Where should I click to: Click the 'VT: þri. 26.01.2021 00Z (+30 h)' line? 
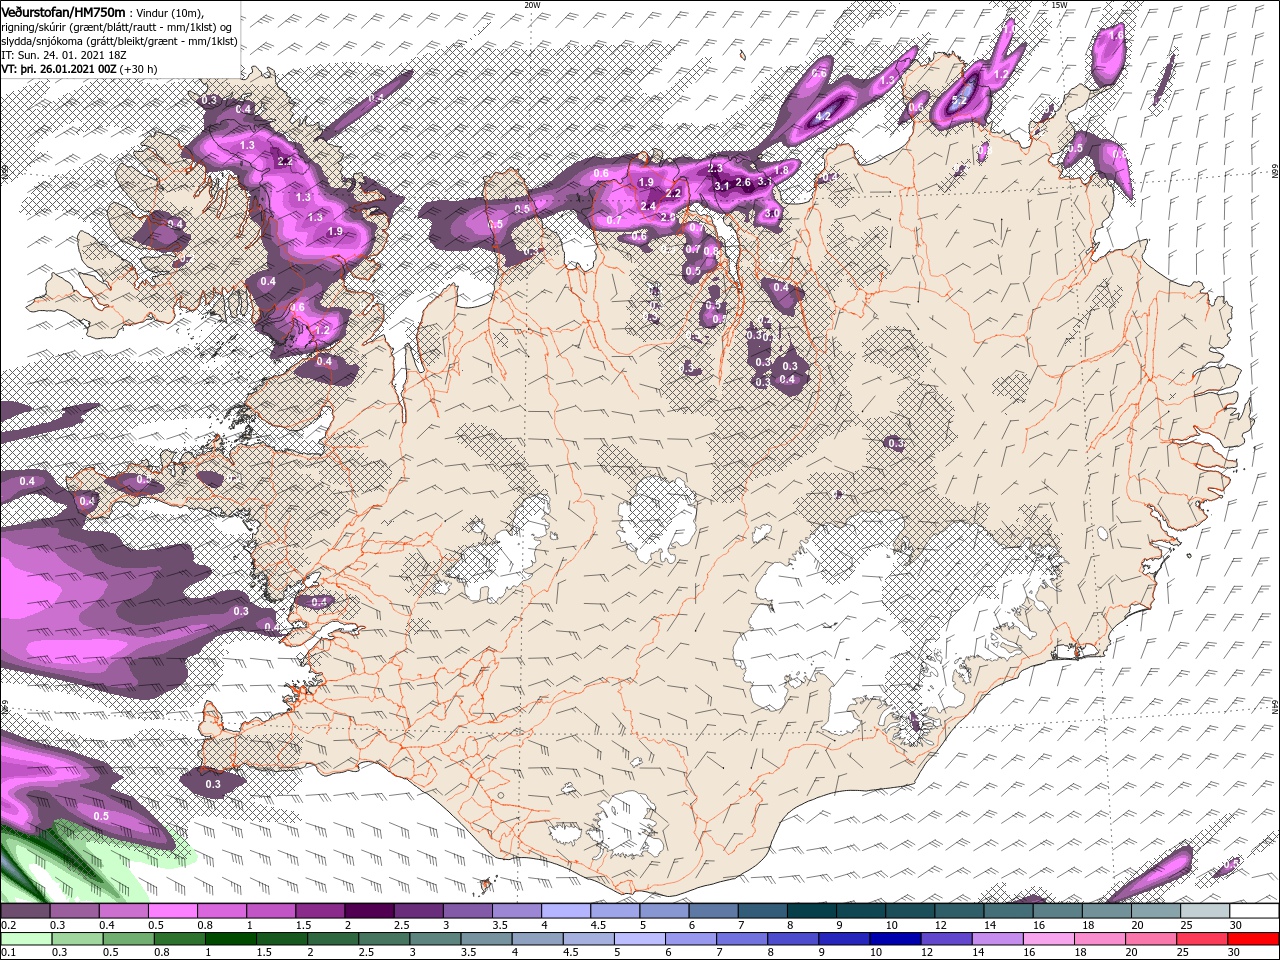(x=80, y=70)
